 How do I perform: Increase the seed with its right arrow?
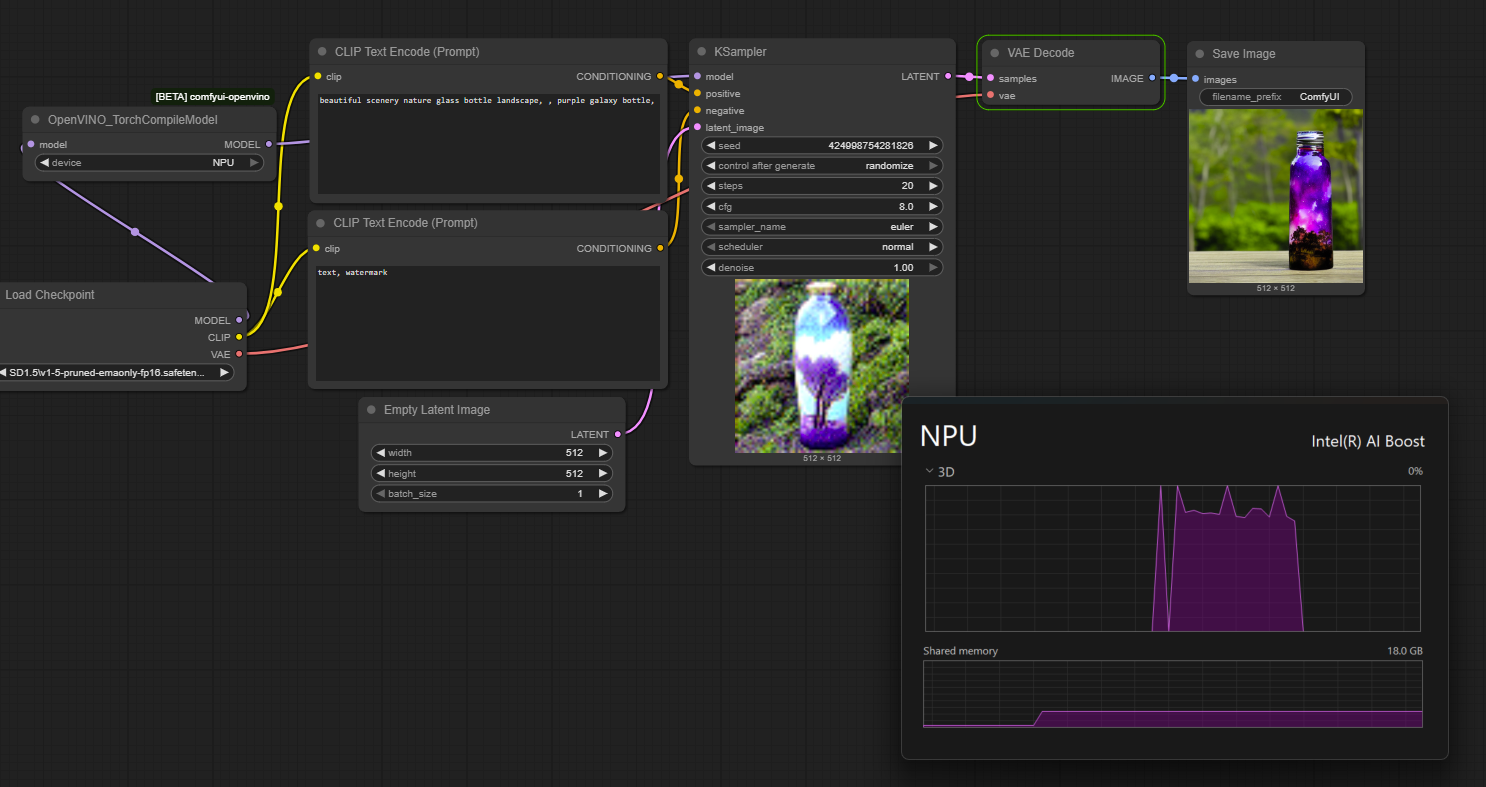pos(933,146)
